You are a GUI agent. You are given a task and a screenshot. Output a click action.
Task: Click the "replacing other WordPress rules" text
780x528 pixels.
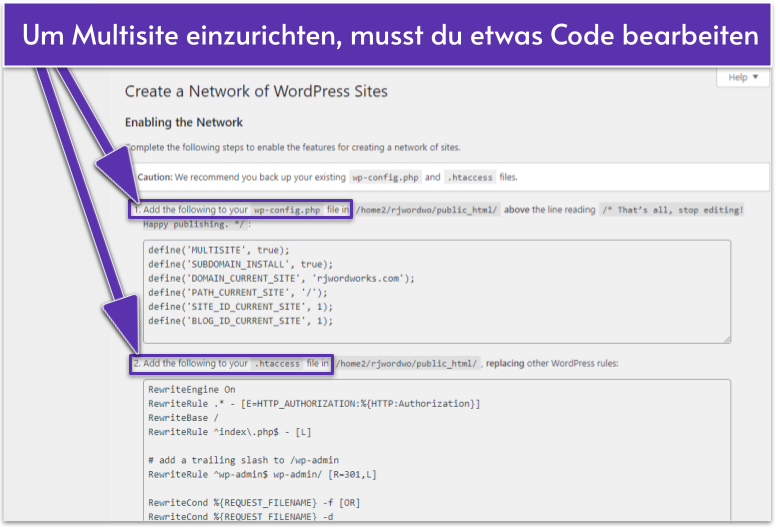tap(552, 364)
